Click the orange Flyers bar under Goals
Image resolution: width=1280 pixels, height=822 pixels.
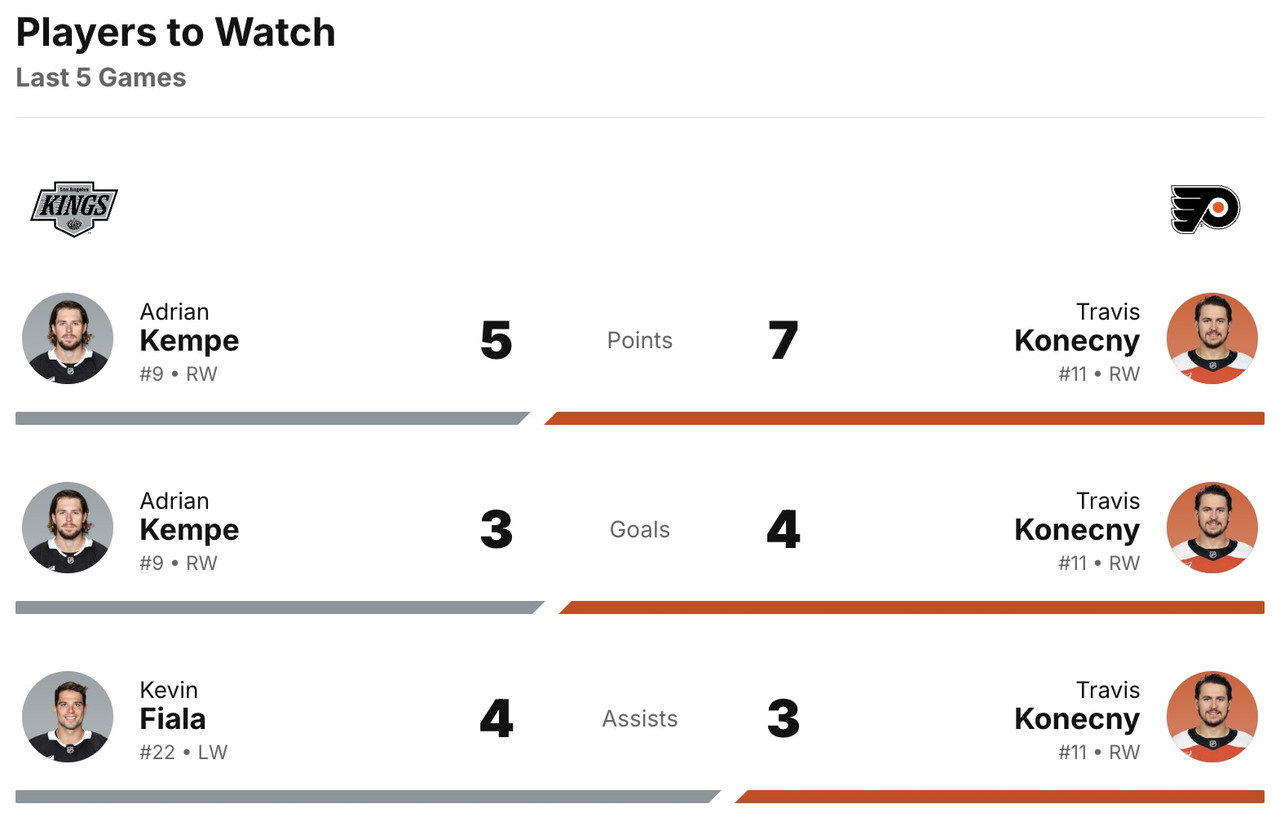[x=910, y=607]
